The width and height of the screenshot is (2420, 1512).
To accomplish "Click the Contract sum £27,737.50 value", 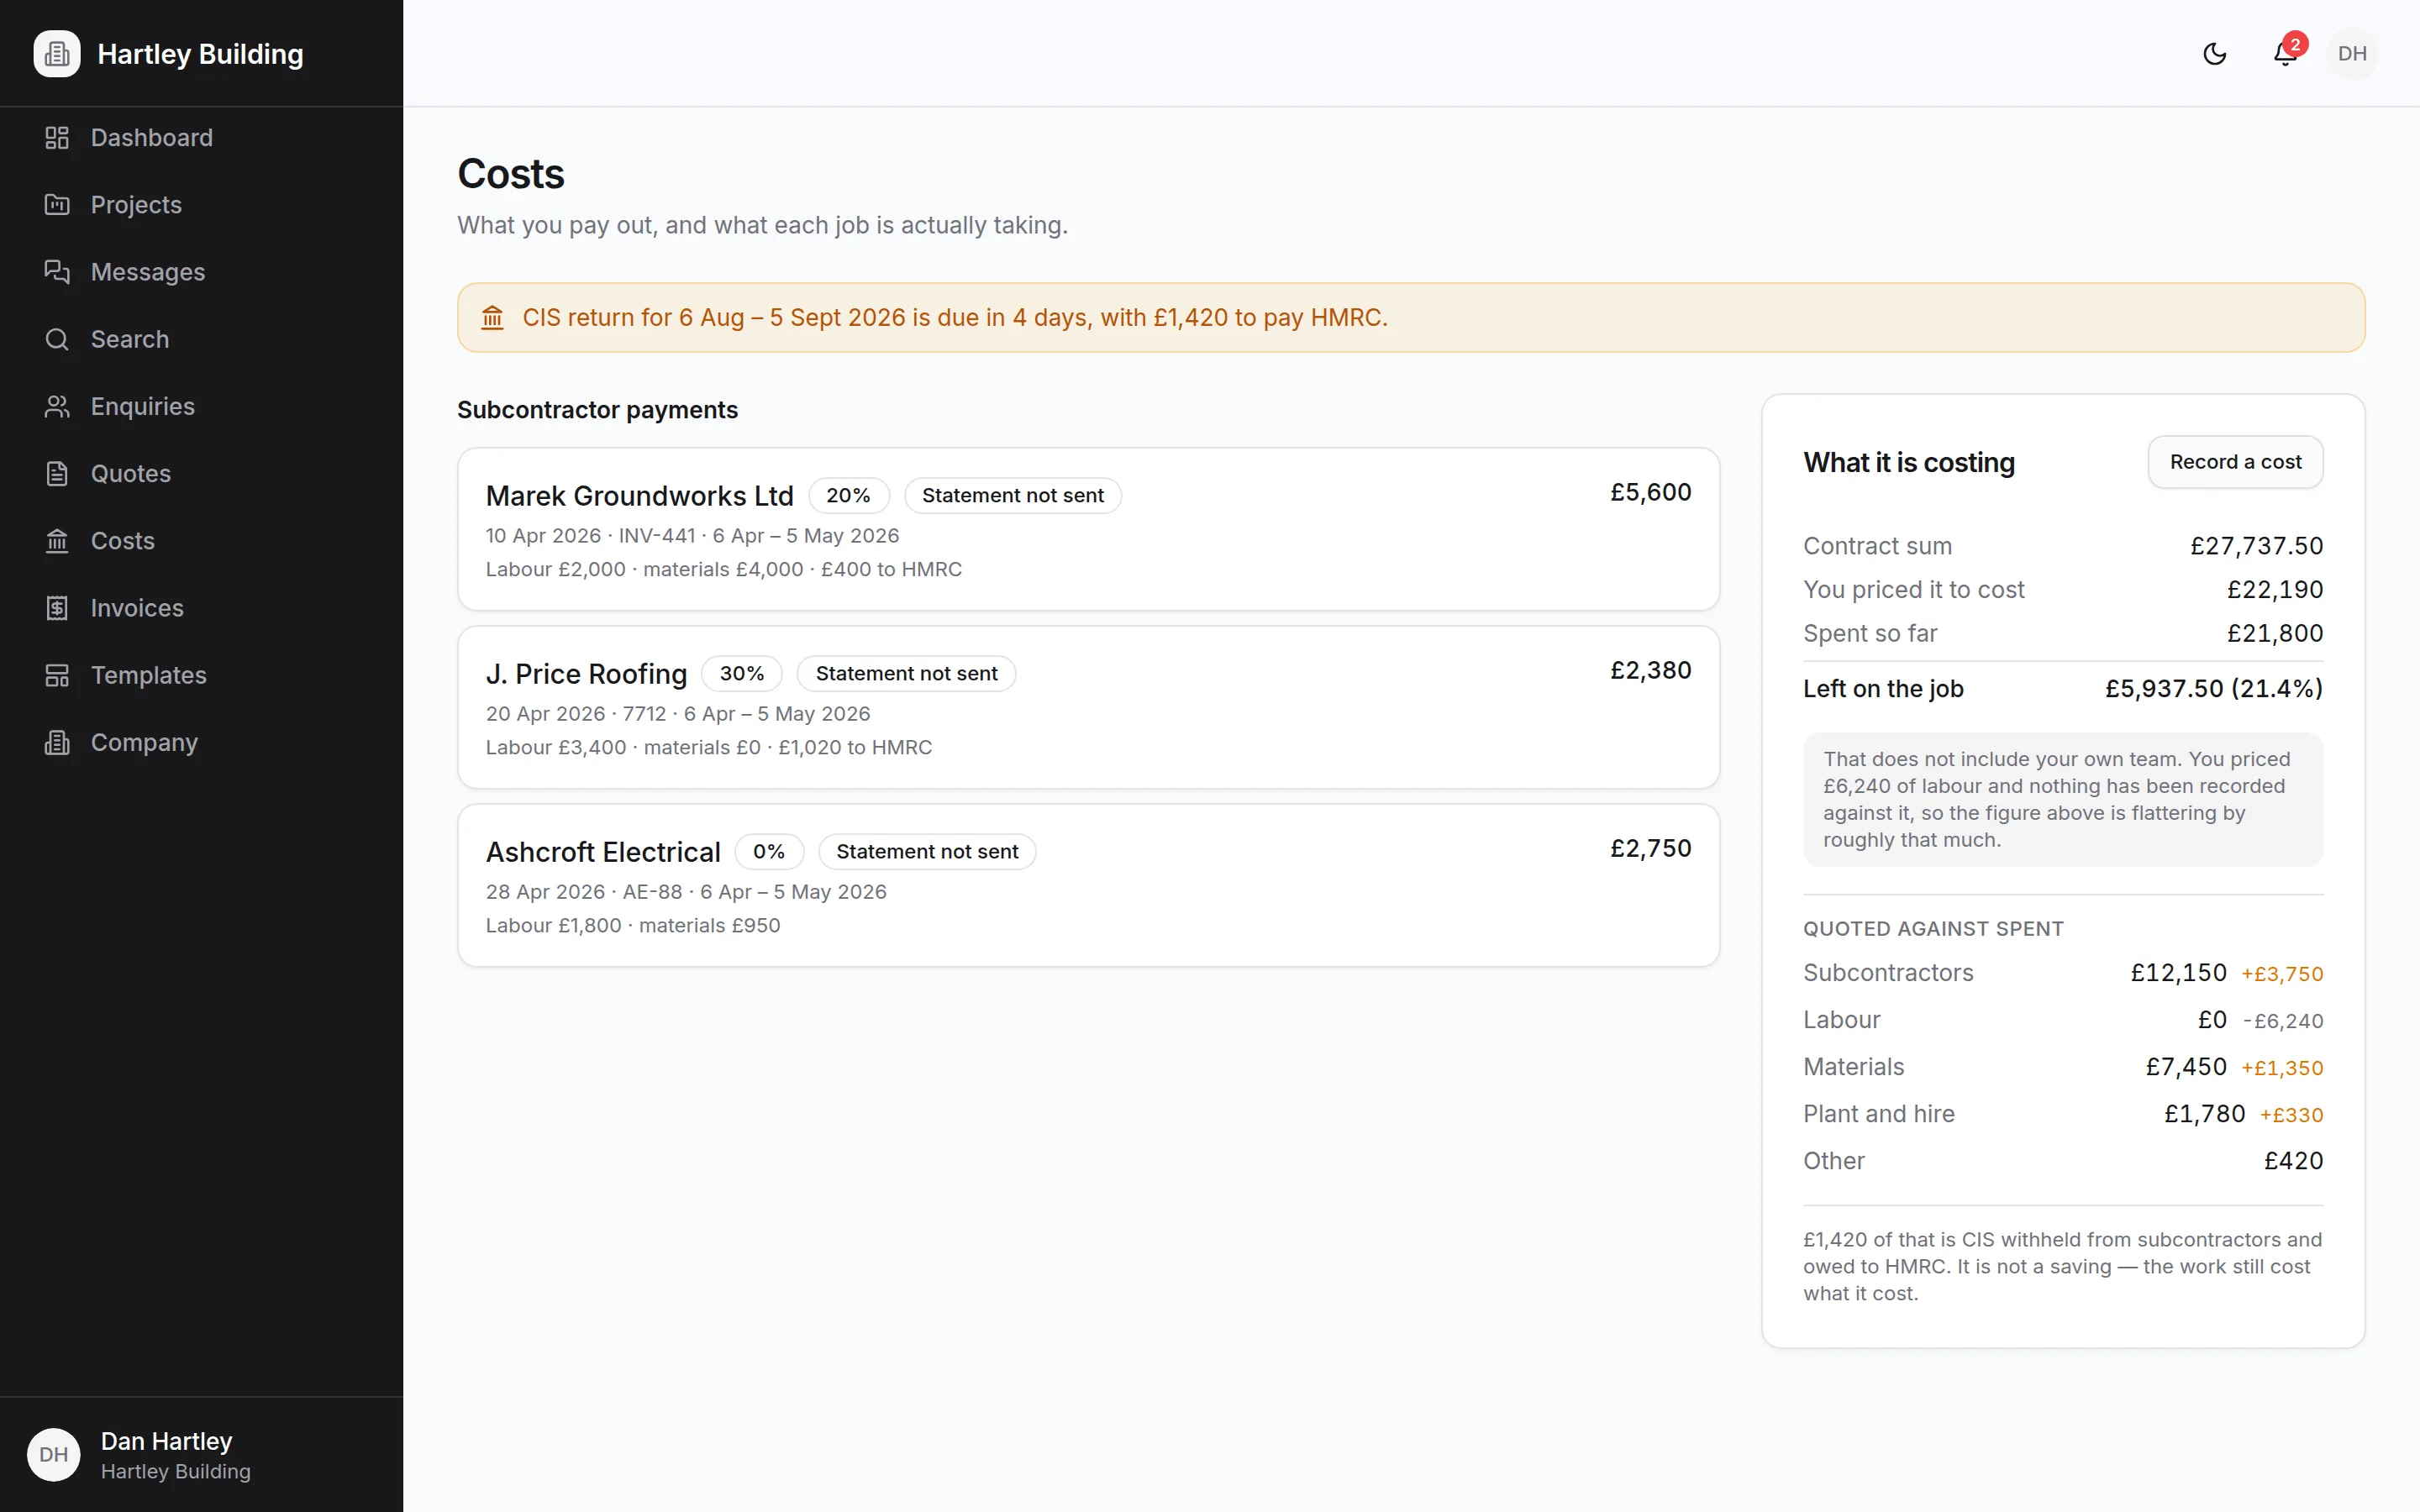I will 2256,546.
